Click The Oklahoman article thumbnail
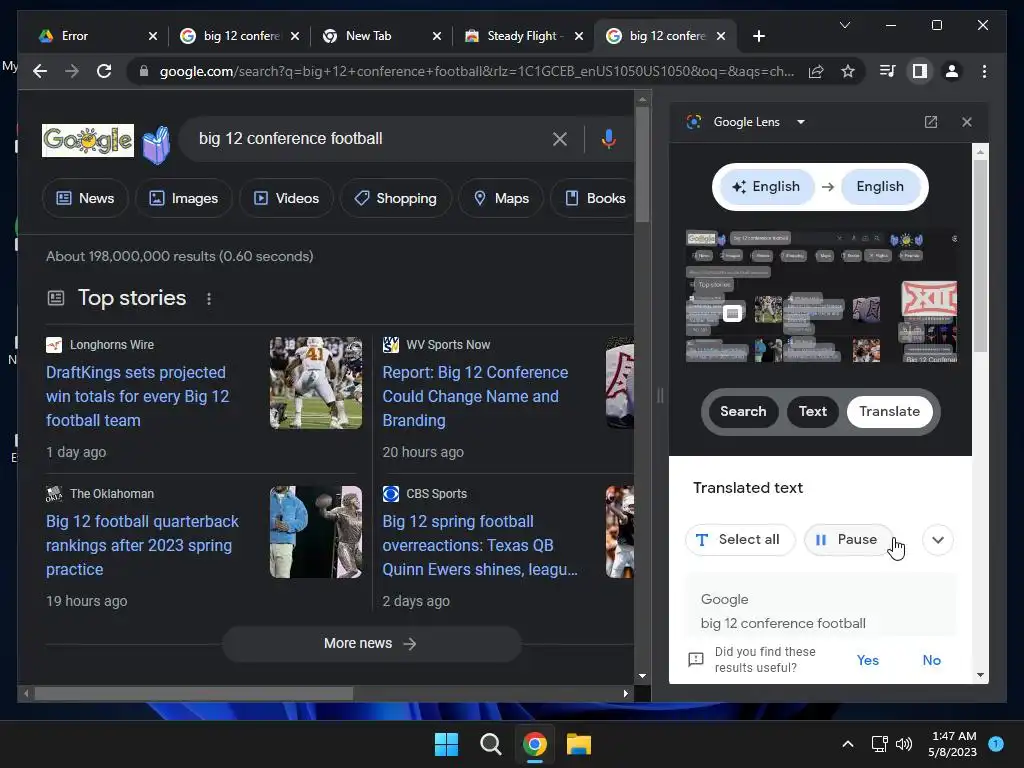 pos(315,532)
